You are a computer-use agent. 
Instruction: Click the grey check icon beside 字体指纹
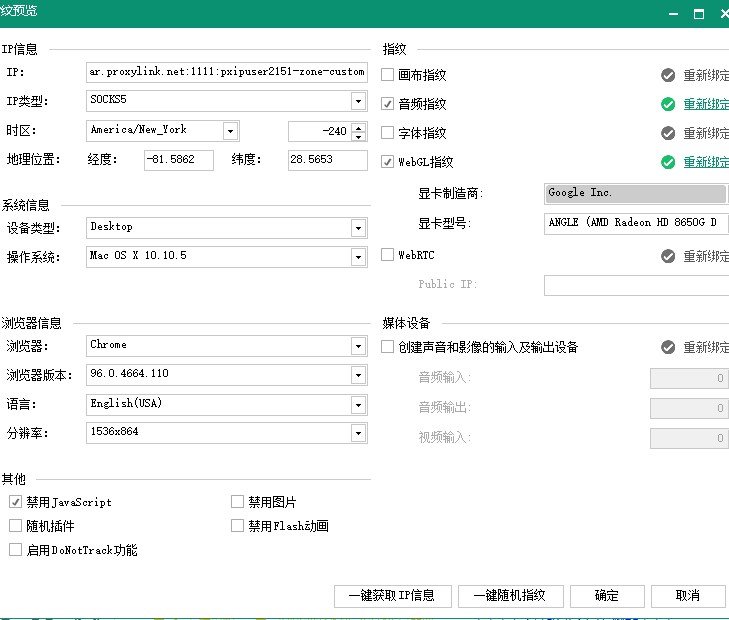(x=668, y=133)
